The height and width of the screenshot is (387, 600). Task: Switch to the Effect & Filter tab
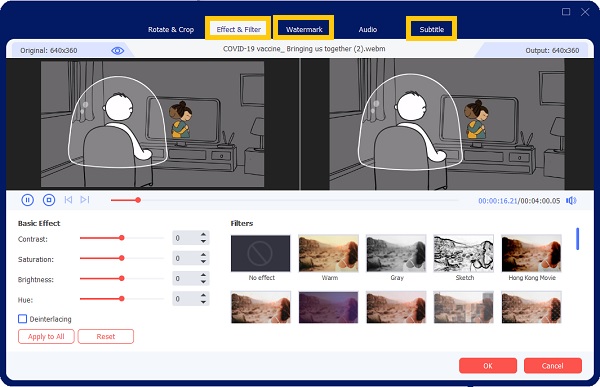[238, 29]
